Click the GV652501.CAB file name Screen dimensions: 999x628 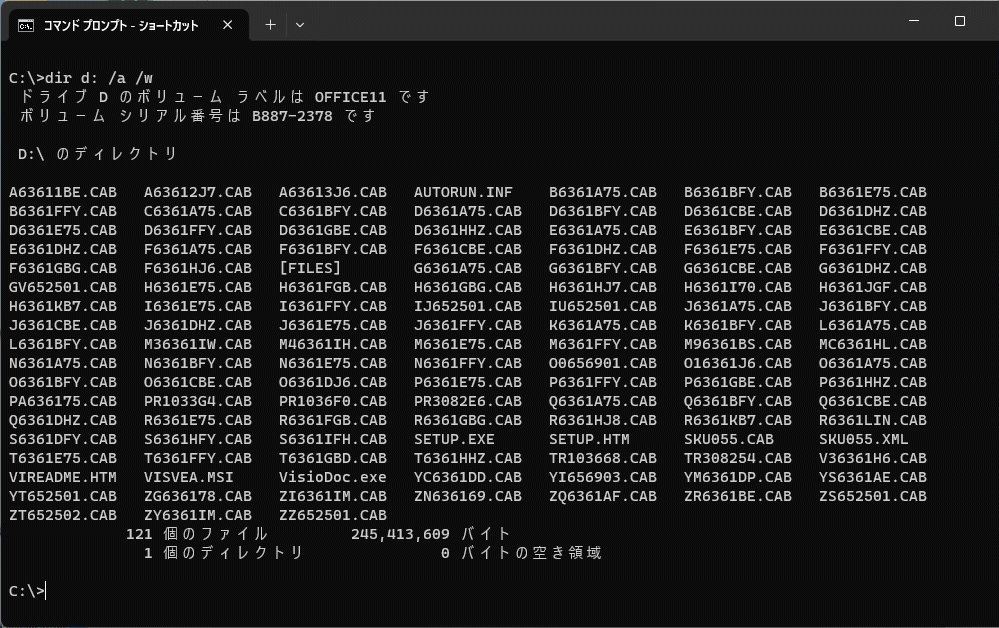[62, 287]
